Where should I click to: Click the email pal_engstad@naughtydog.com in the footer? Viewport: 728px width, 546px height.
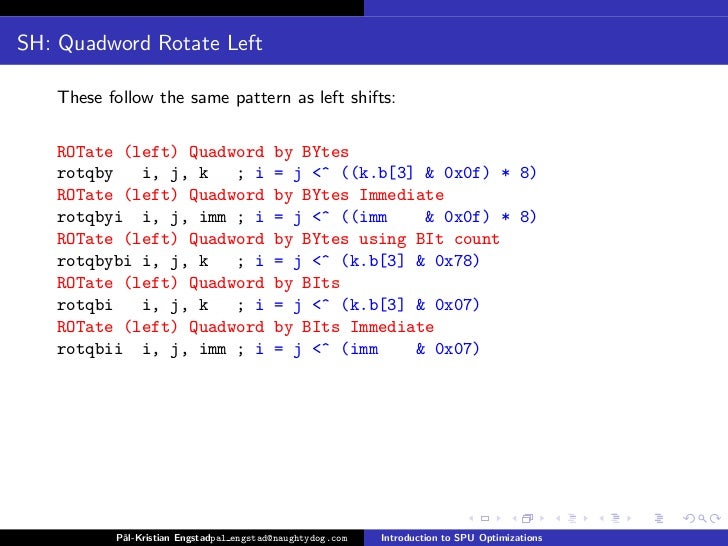(x=279, y=539)
